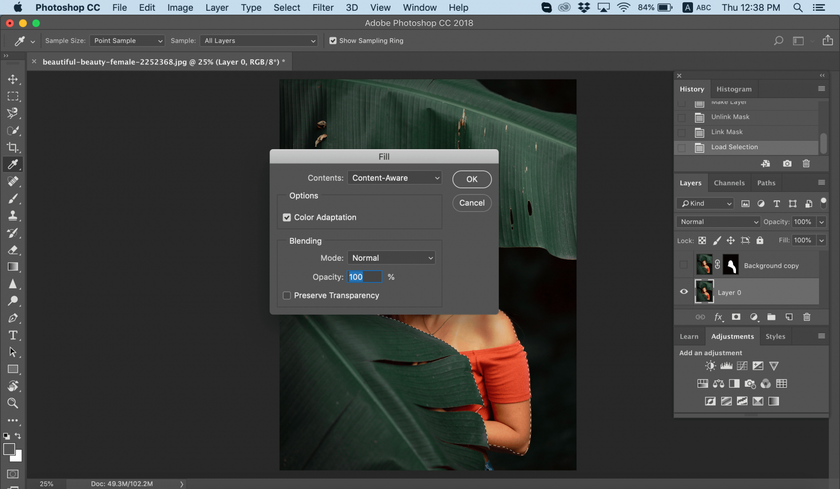Open the Layer menu
Image resolution: width=840 pixels, height=489 pixels.
216,7
